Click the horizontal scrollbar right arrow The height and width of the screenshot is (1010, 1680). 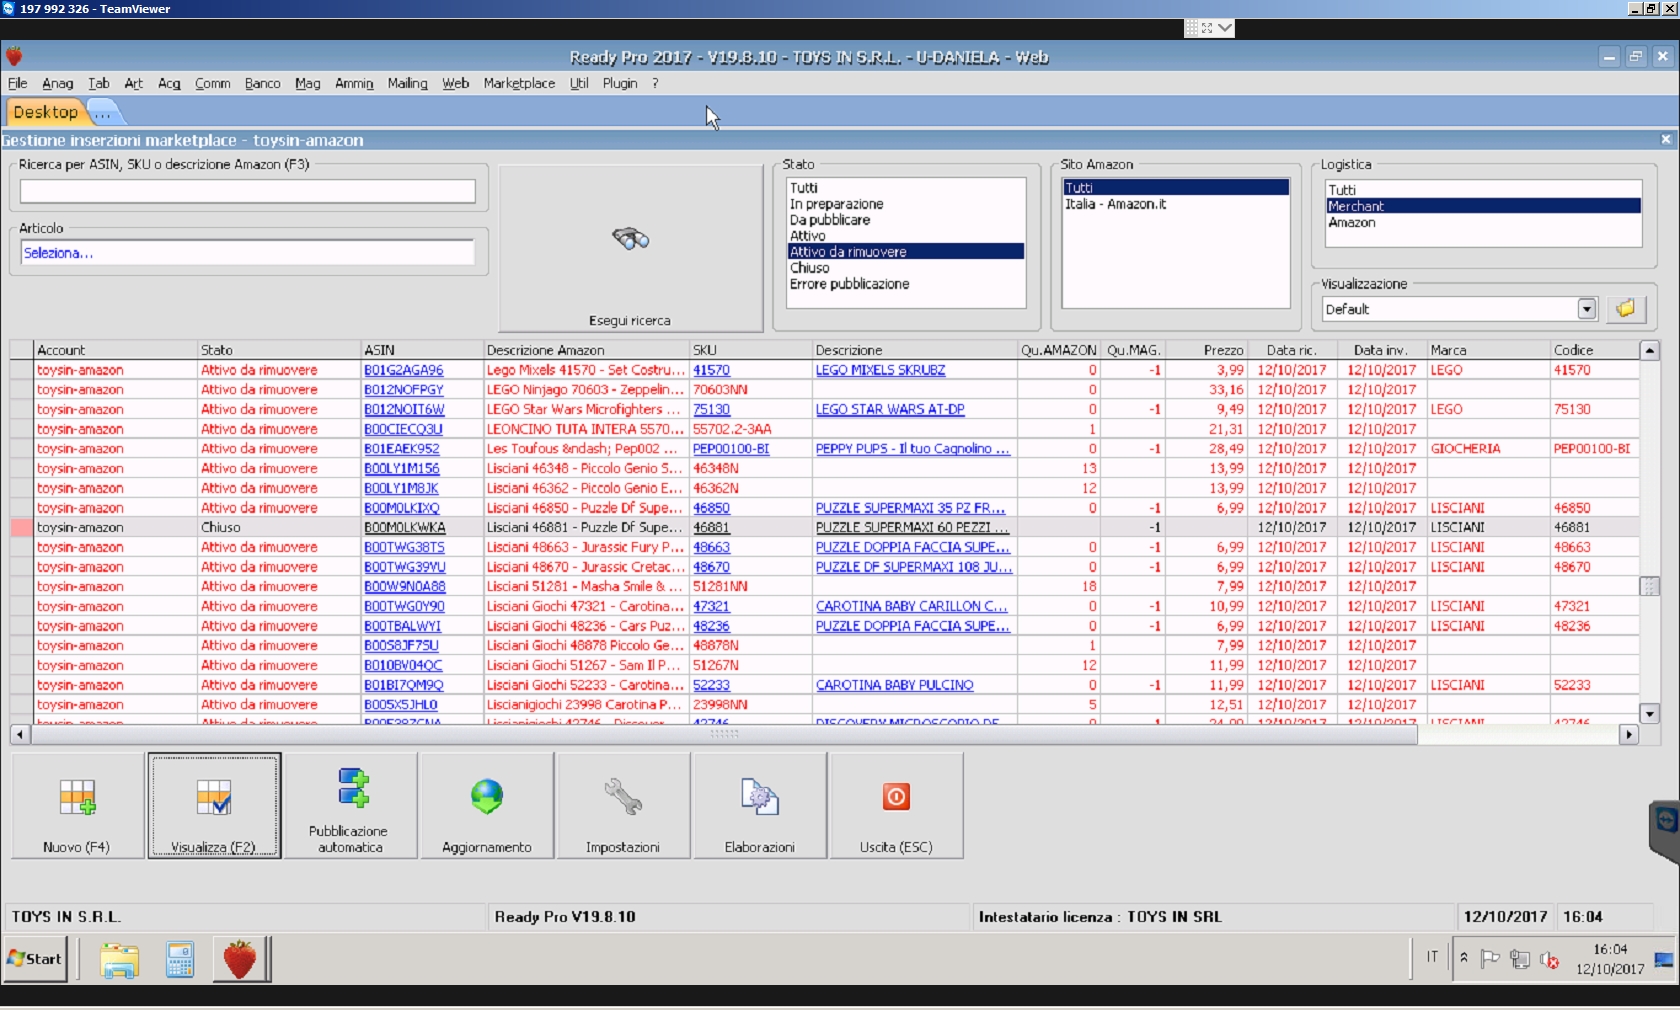(x=1629, y=735)
